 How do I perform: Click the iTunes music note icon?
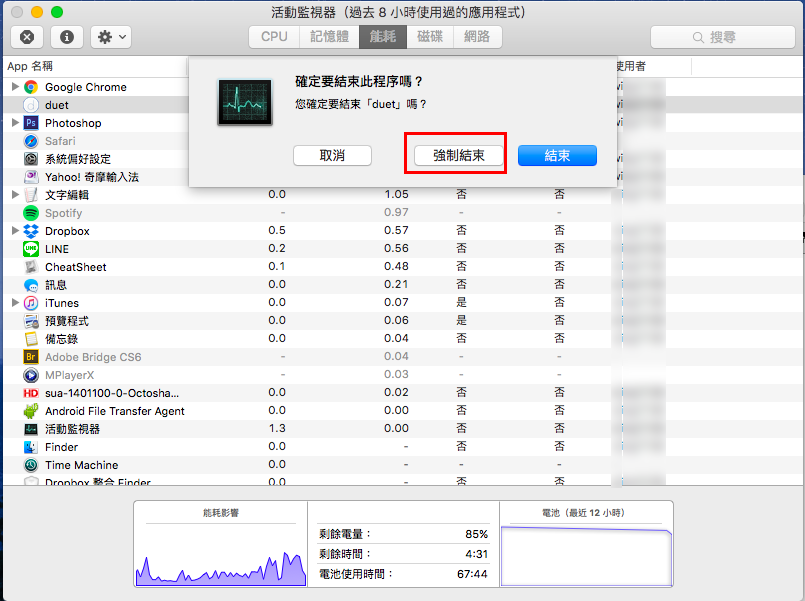[x=31, y=303]
